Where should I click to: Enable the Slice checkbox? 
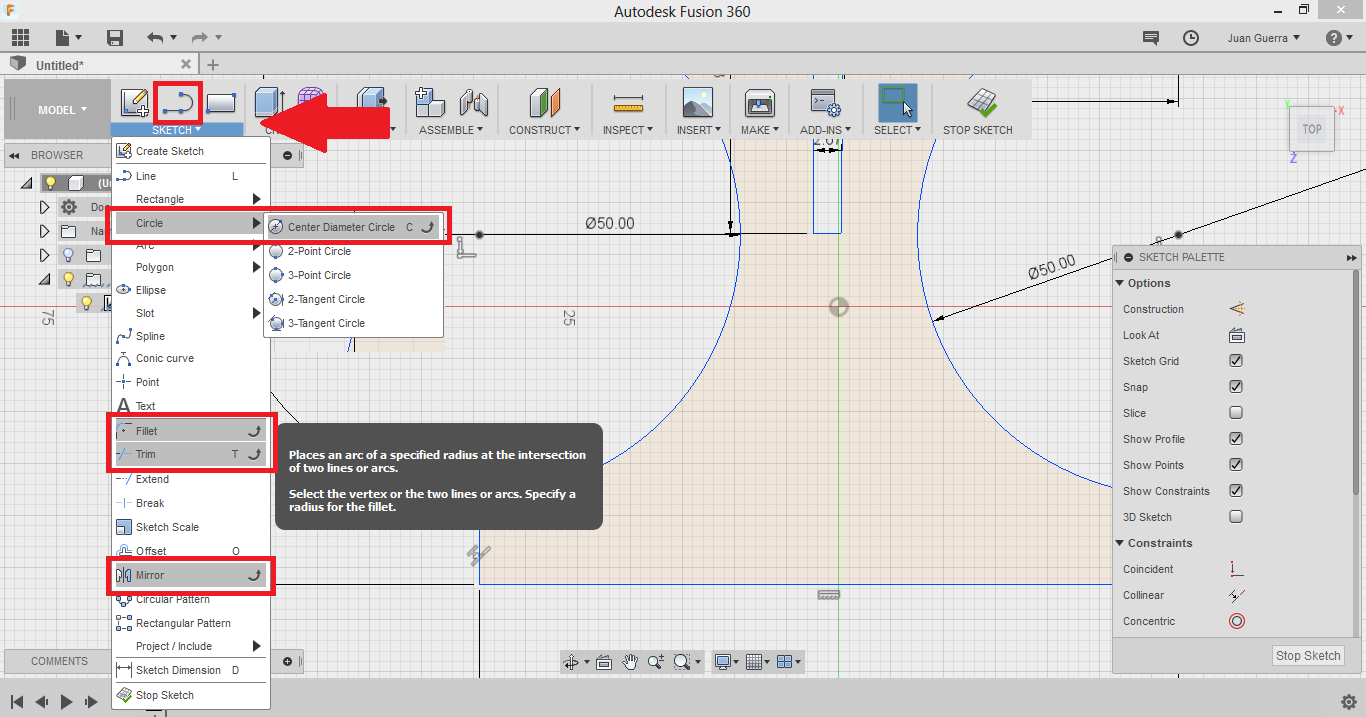1236,413
